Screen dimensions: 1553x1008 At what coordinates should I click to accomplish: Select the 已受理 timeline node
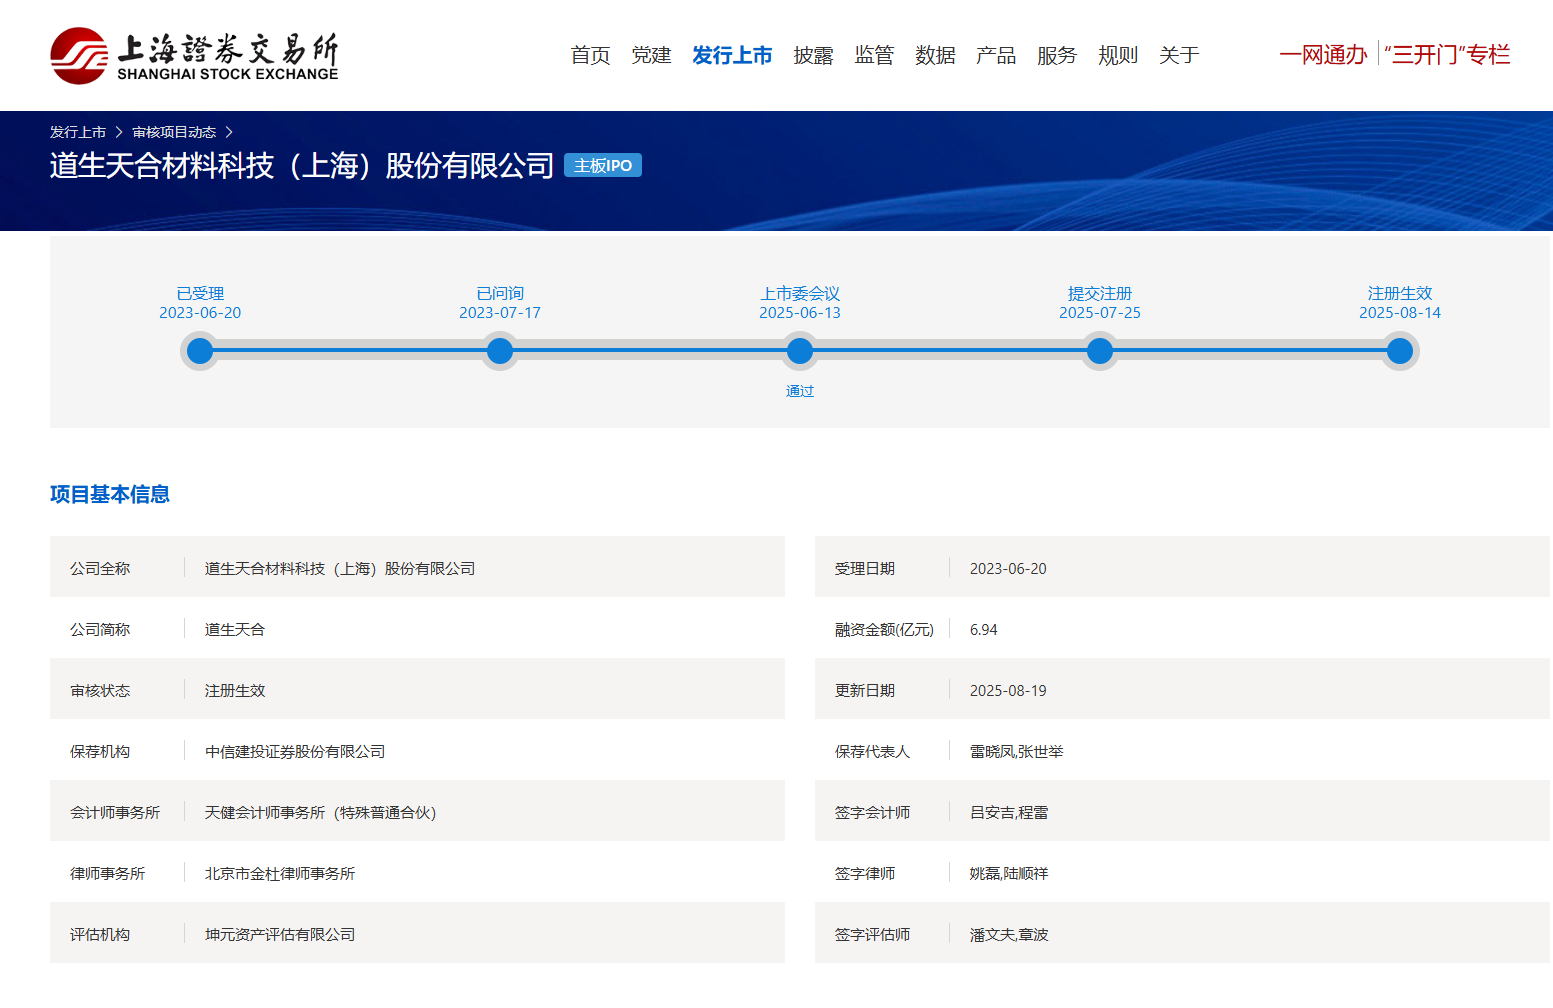[200, 351]
